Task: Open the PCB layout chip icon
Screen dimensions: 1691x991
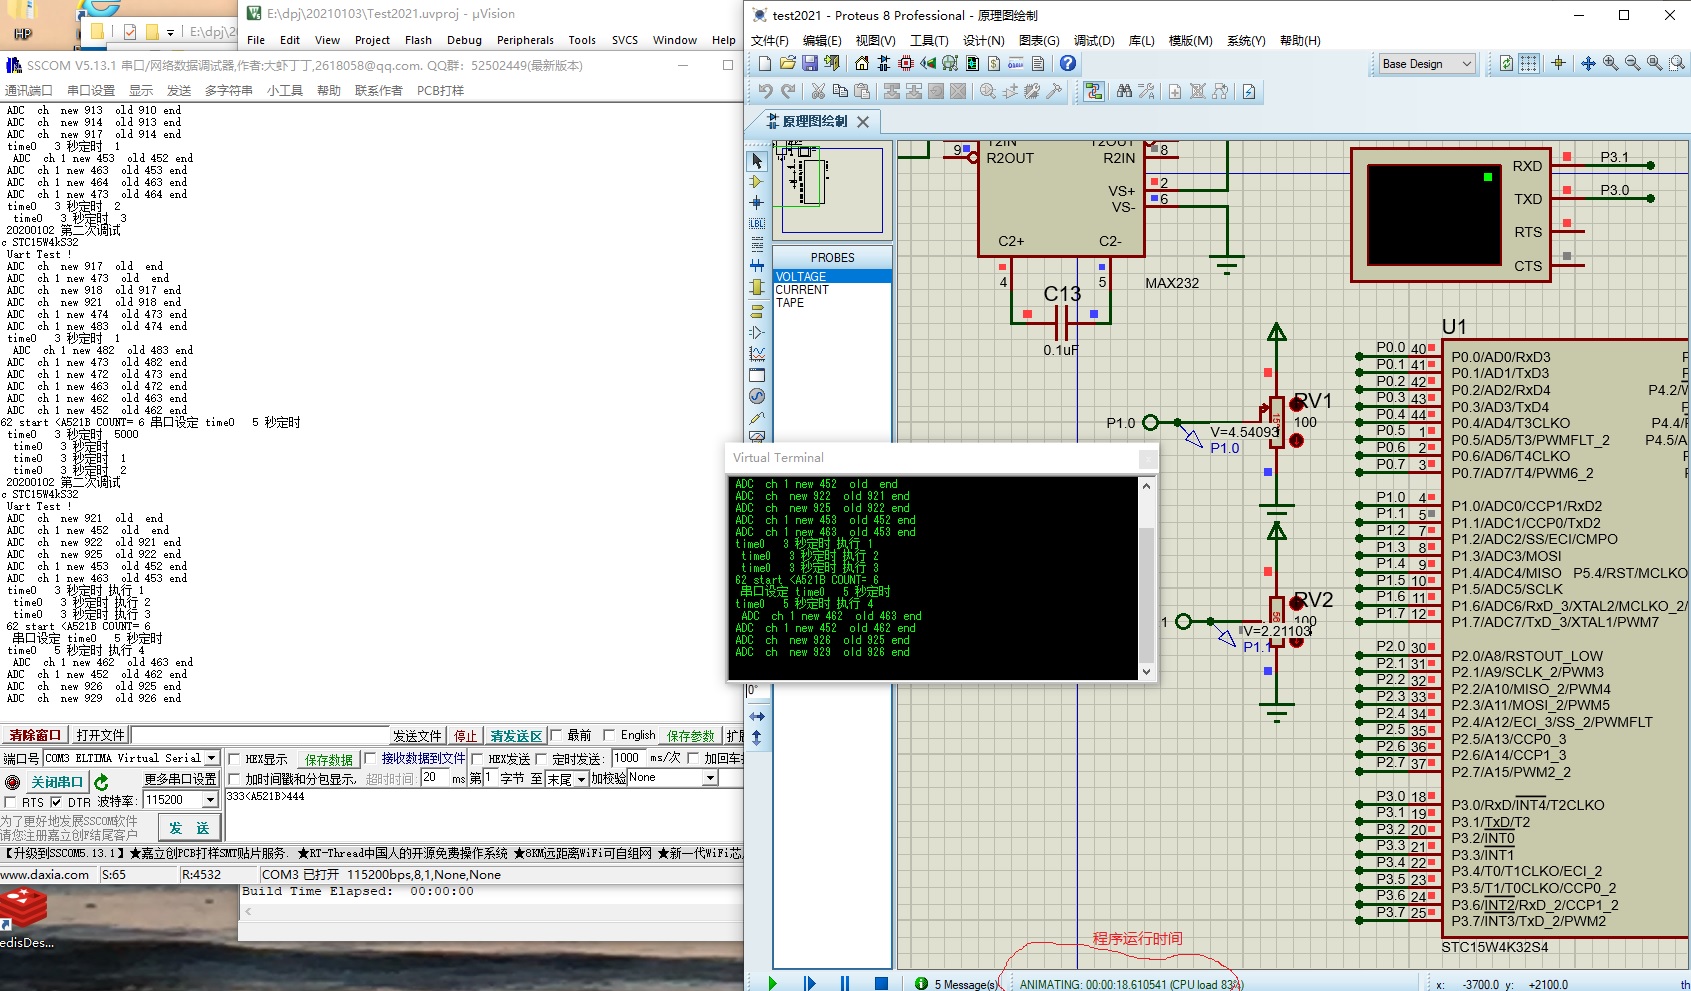Action: click(905, 63)
